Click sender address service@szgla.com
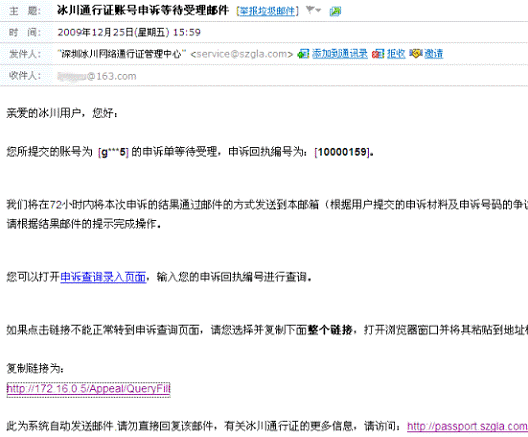The height and width of the screenshot is (437, 528). (x=241, y=54)
